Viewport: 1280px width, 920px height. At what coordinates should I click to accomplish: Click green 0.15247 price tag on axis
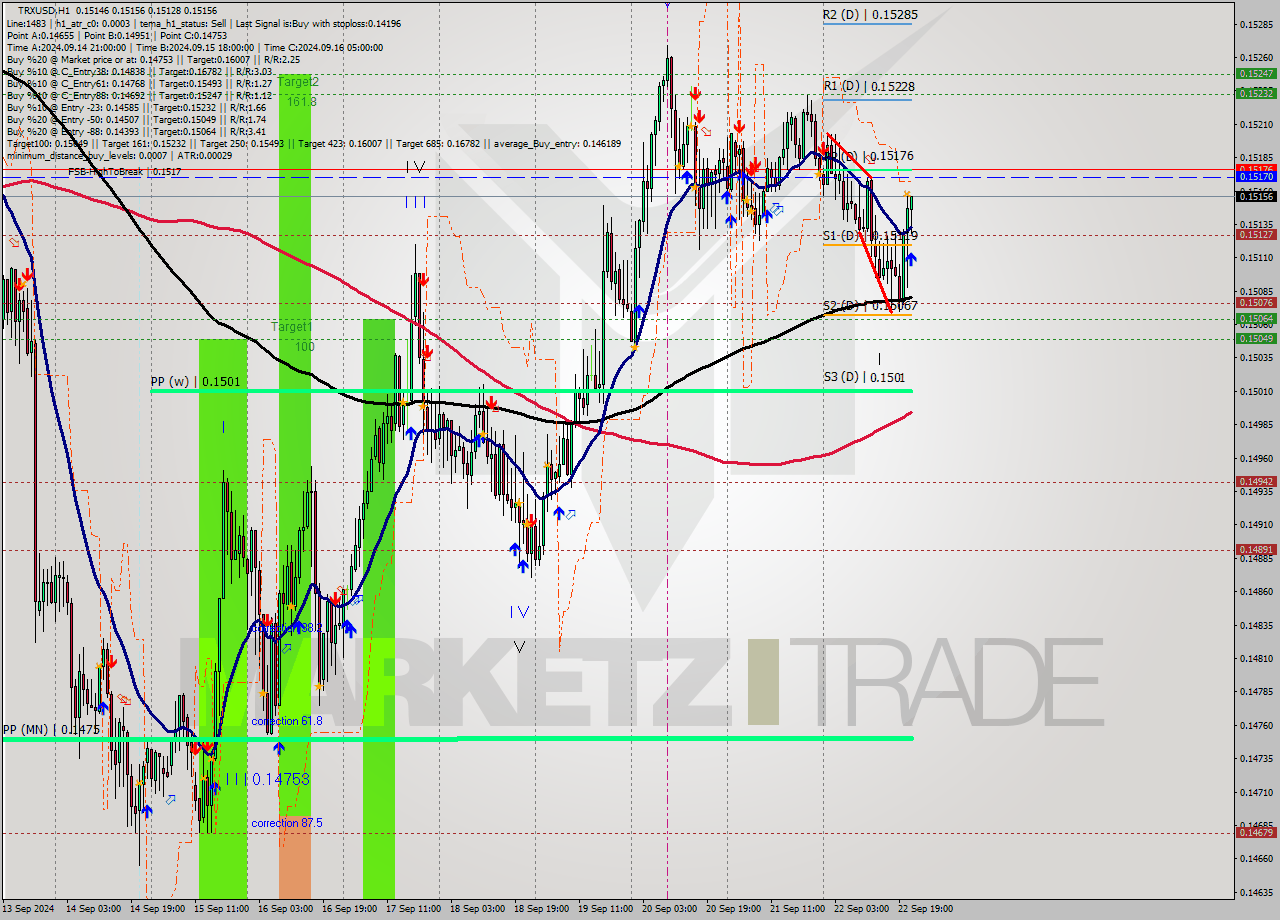click(x=1256, y=73)
